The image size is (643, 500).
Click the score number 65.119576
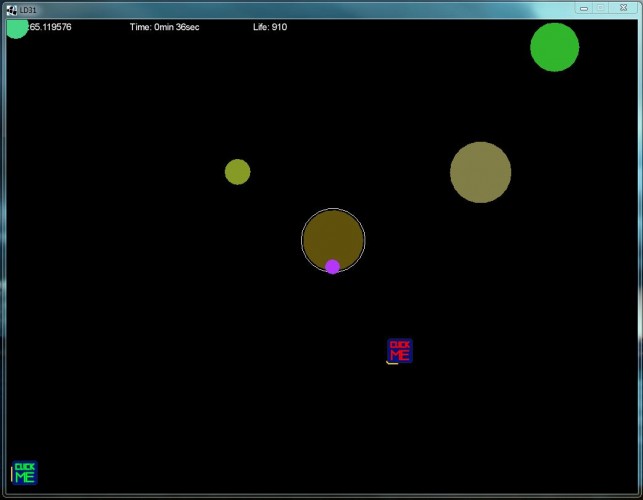(50, 27)
